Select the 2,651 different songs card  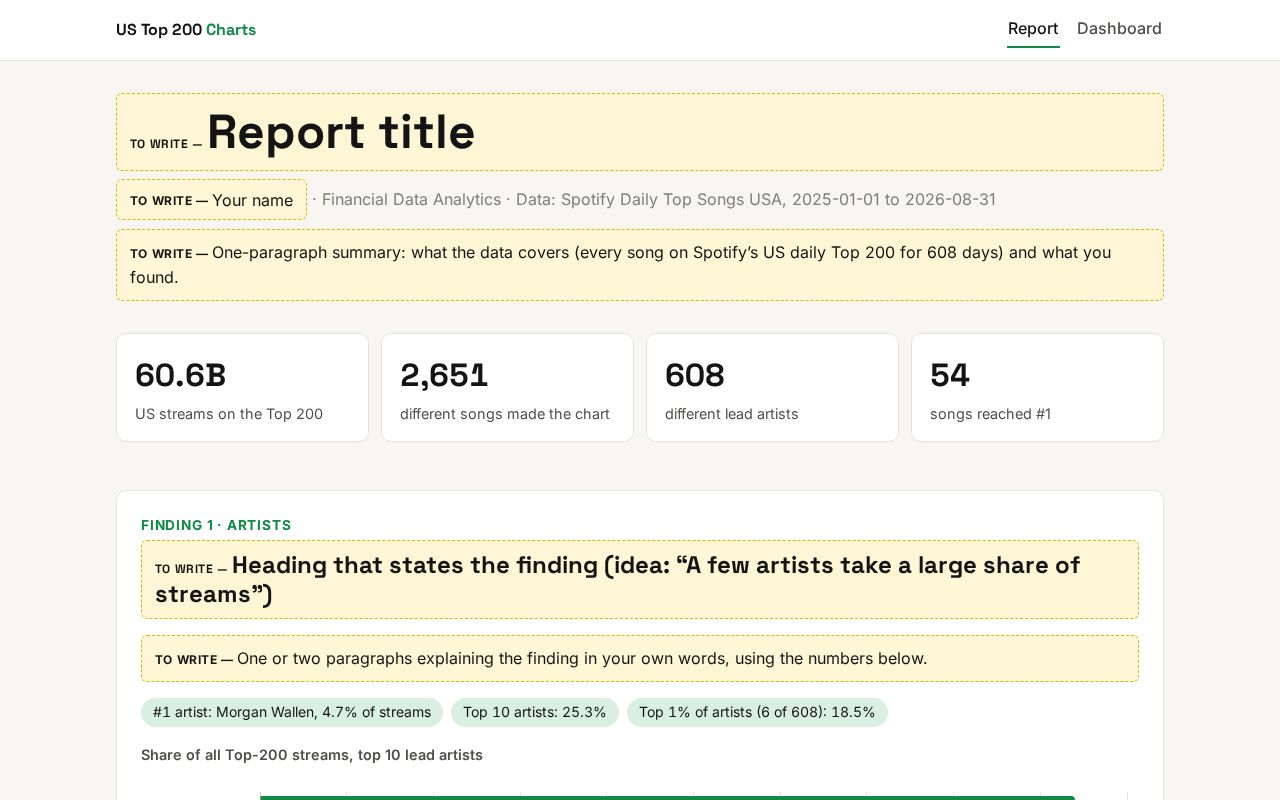[507, 387]
